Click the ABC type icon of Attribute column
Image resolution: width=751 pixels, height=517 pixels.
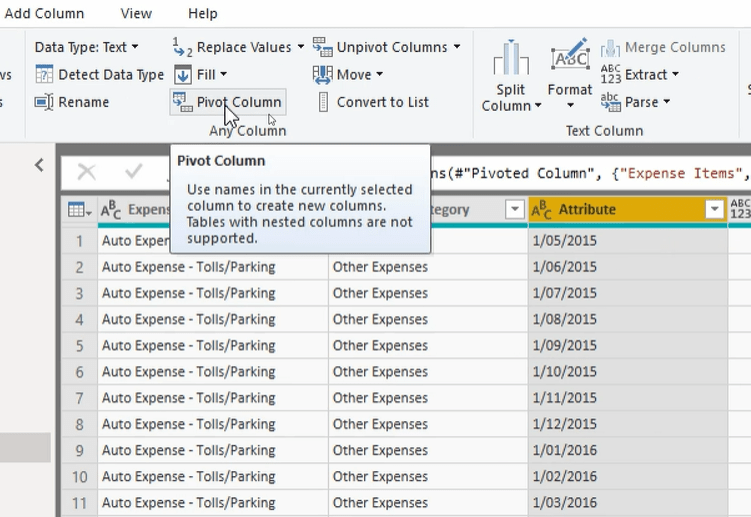tap(542, 209)
